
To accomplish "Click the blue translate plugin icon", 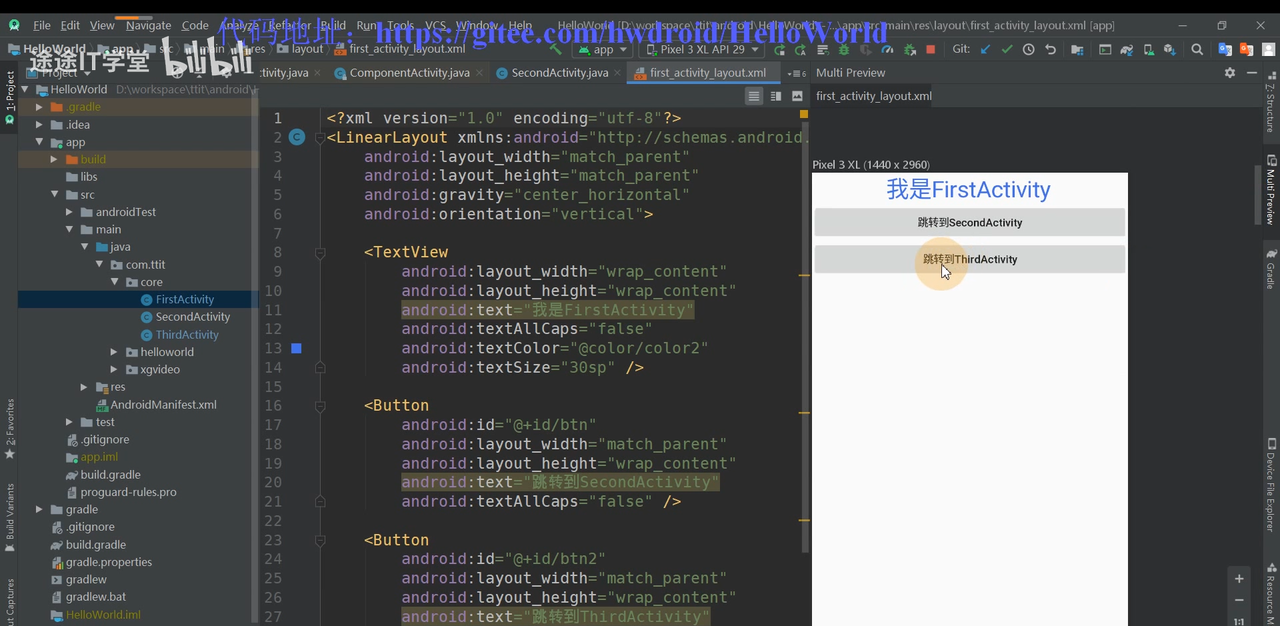I will pyautogui.click(x=1224, y=49).
